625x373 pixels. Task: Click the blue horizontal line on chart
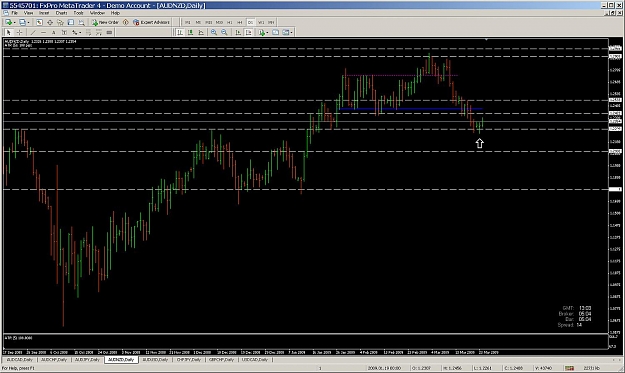(411, 108)
